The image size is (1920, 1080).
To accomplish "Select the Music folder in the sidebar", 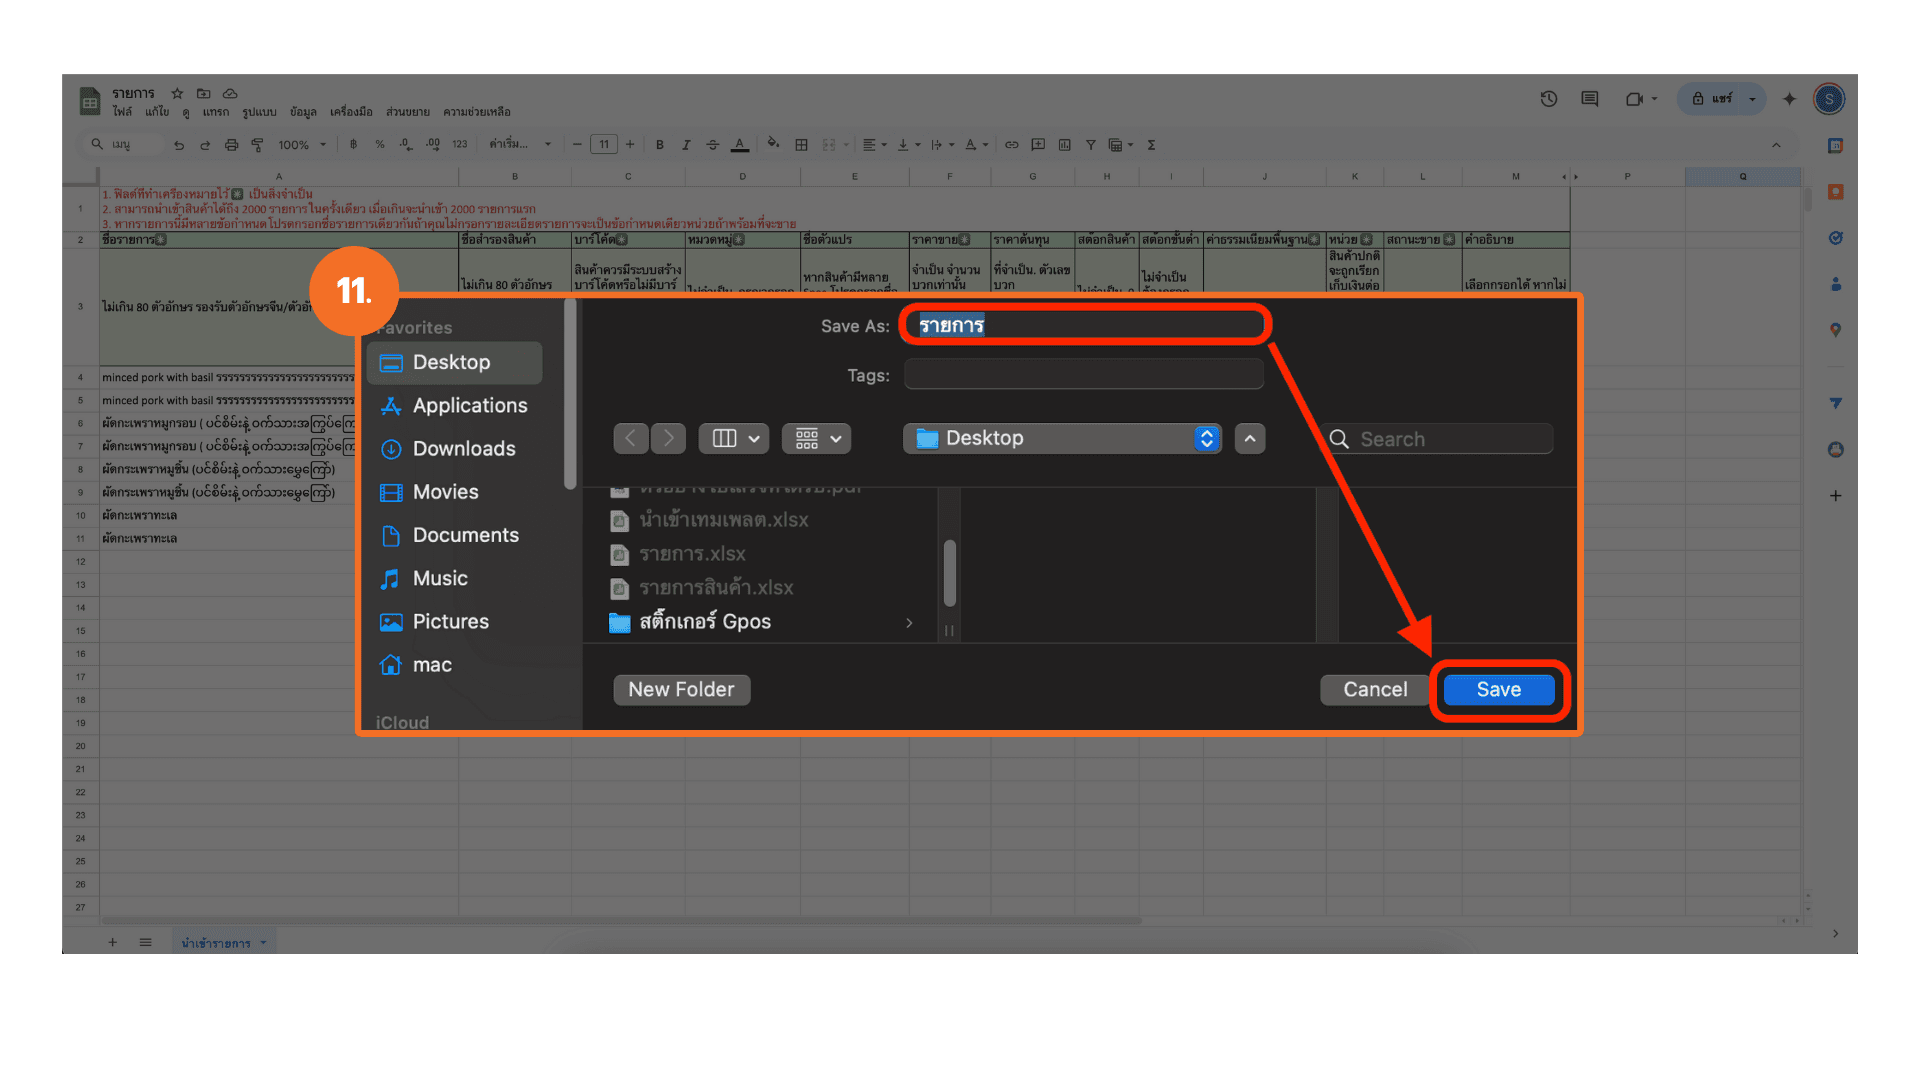I will [x=440, y=579].
